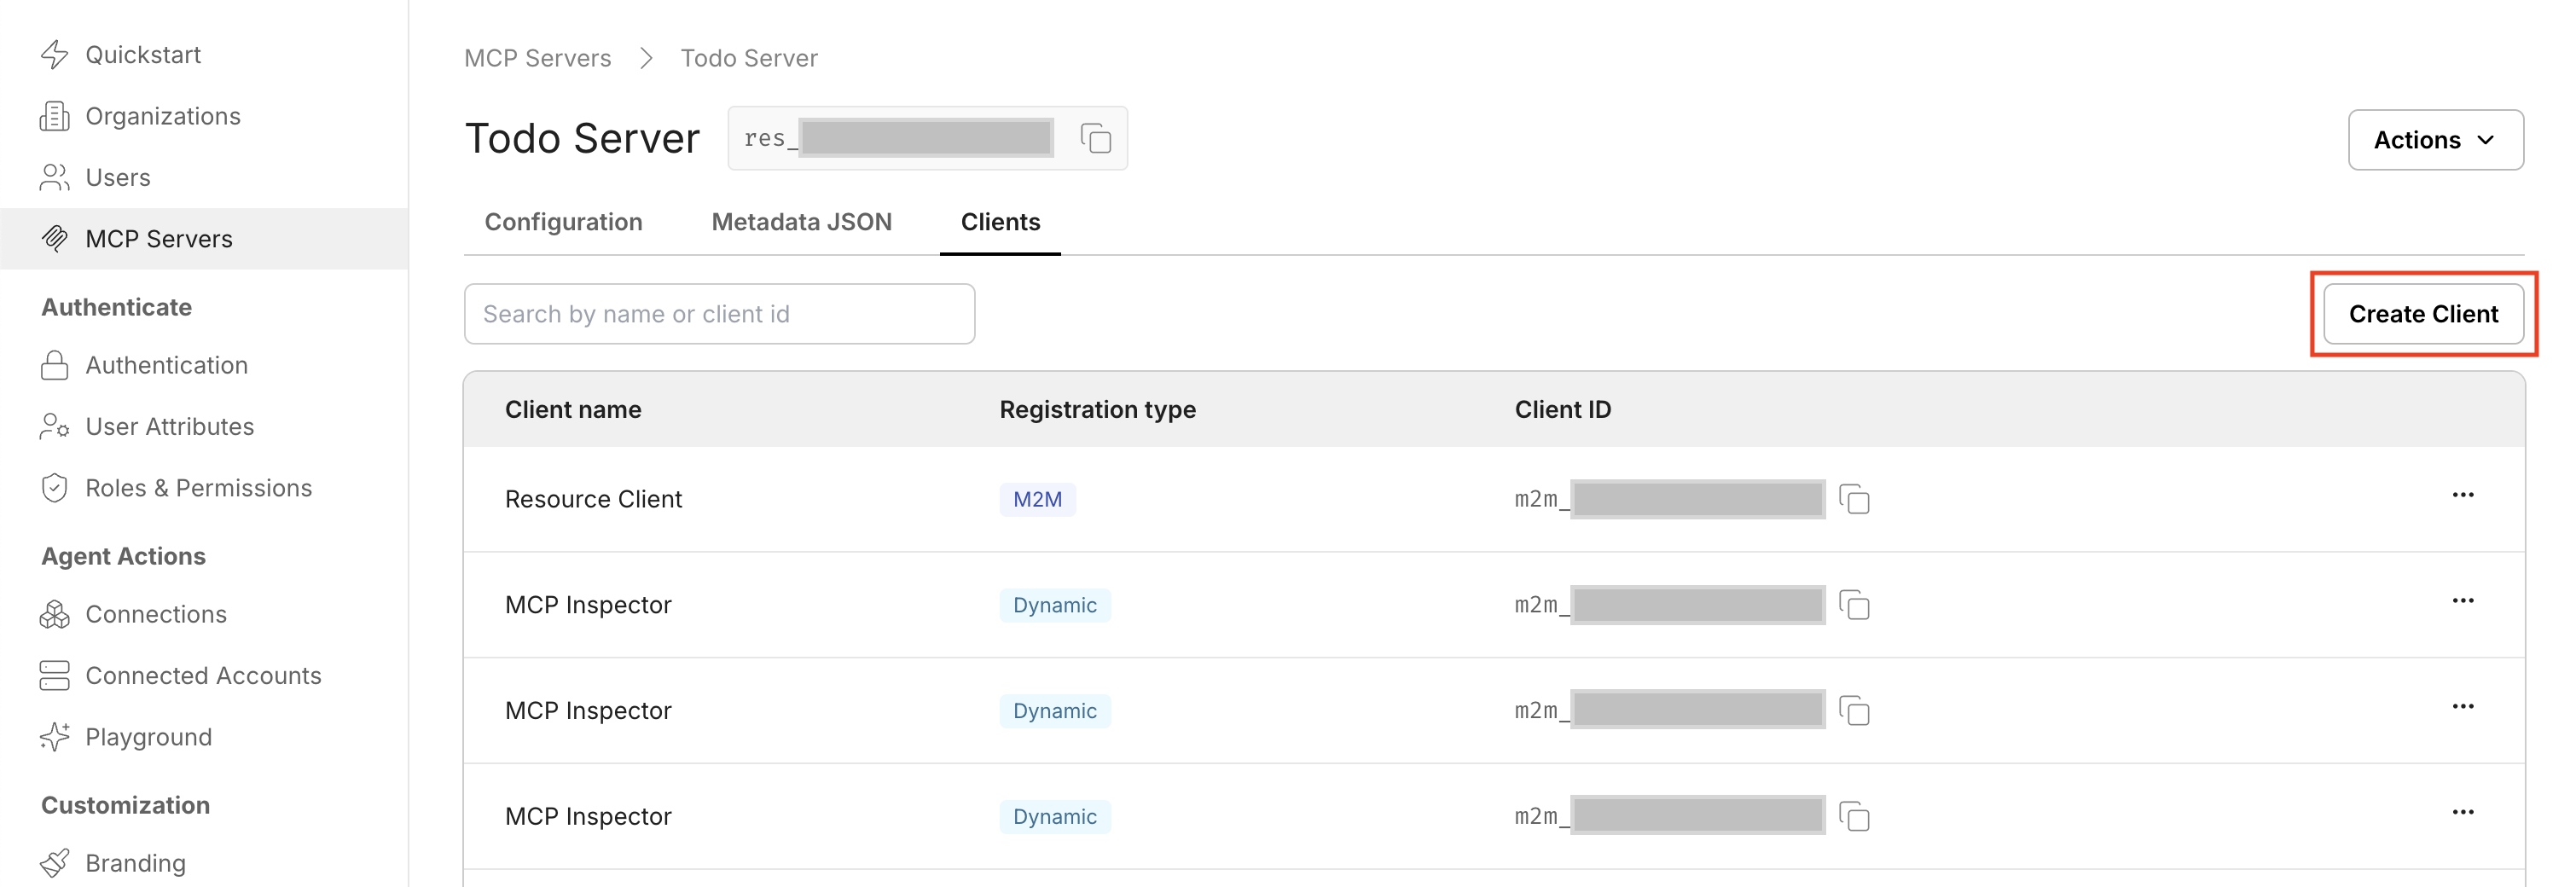This screenshot has width=2576, height=887.
Task: Click the Connected Accounts icon
Action: (x=56, y=675)
